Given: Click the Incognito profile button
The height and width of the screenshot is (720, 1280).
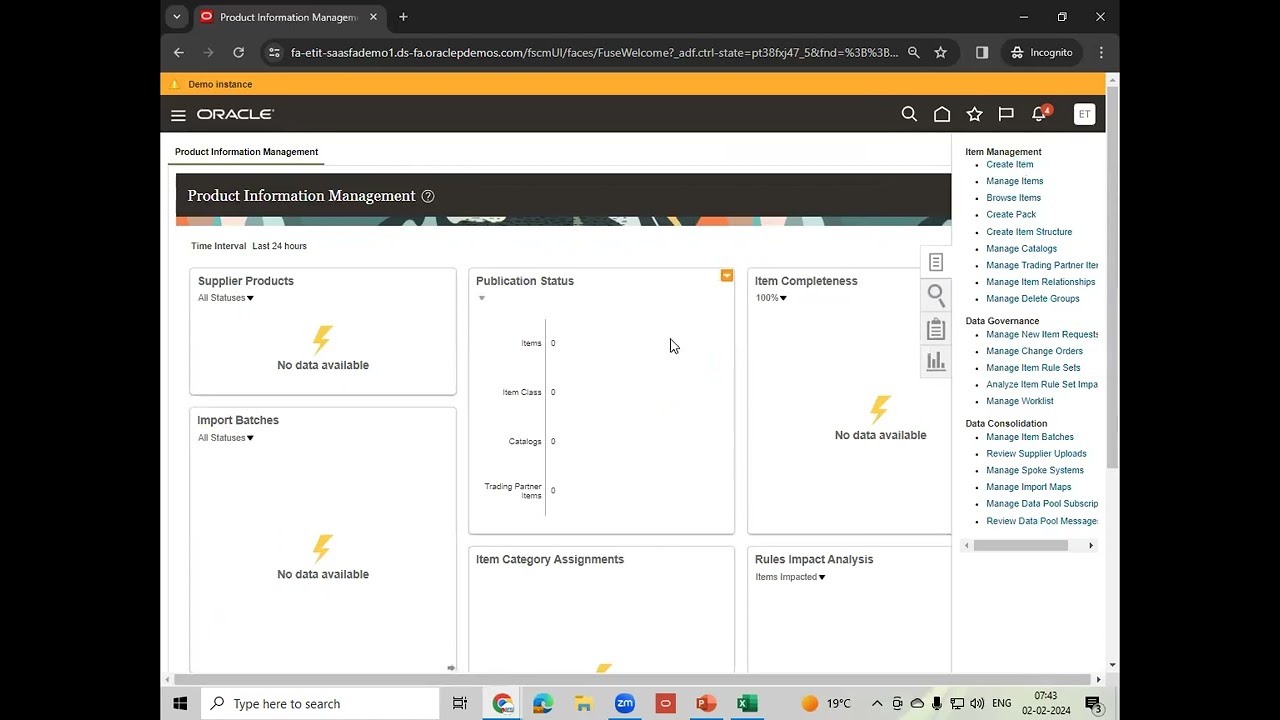Looking at the screenshot, I should (1041, 53).
